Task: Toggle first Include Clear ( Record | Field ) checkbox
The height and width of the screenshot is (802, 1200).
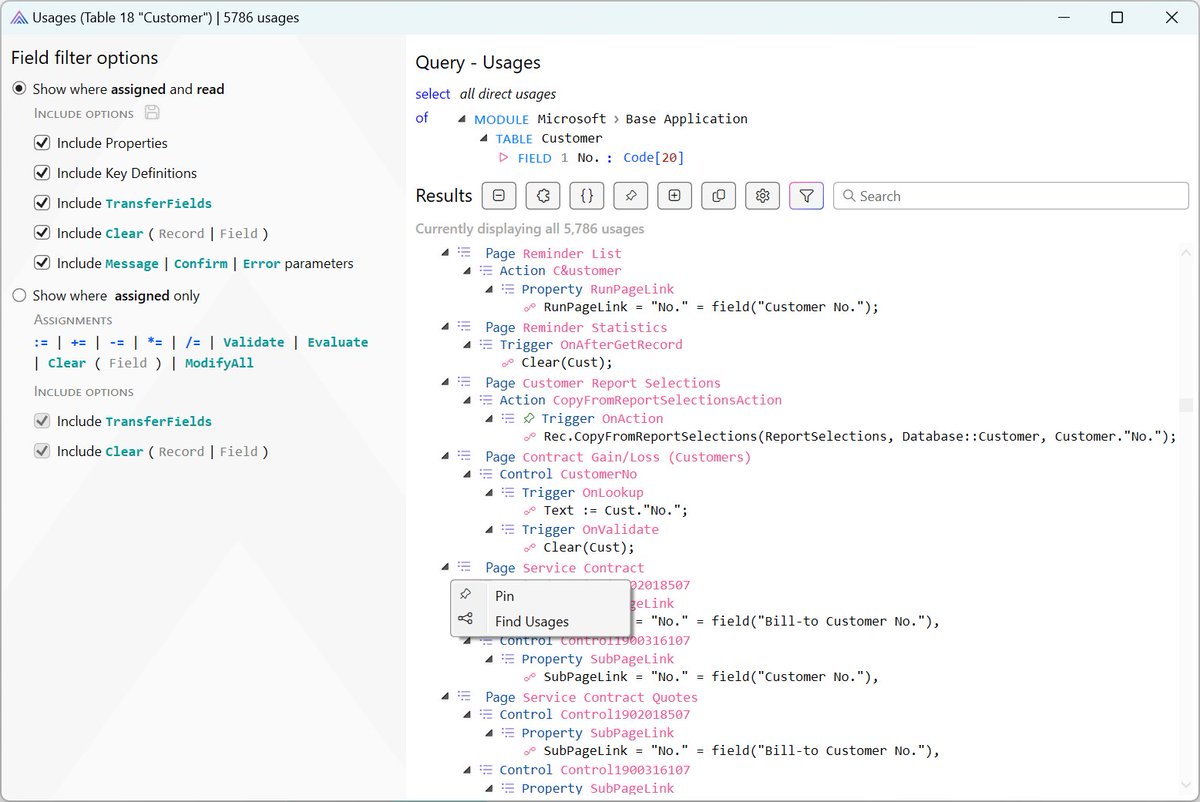Action: [42, 233]
